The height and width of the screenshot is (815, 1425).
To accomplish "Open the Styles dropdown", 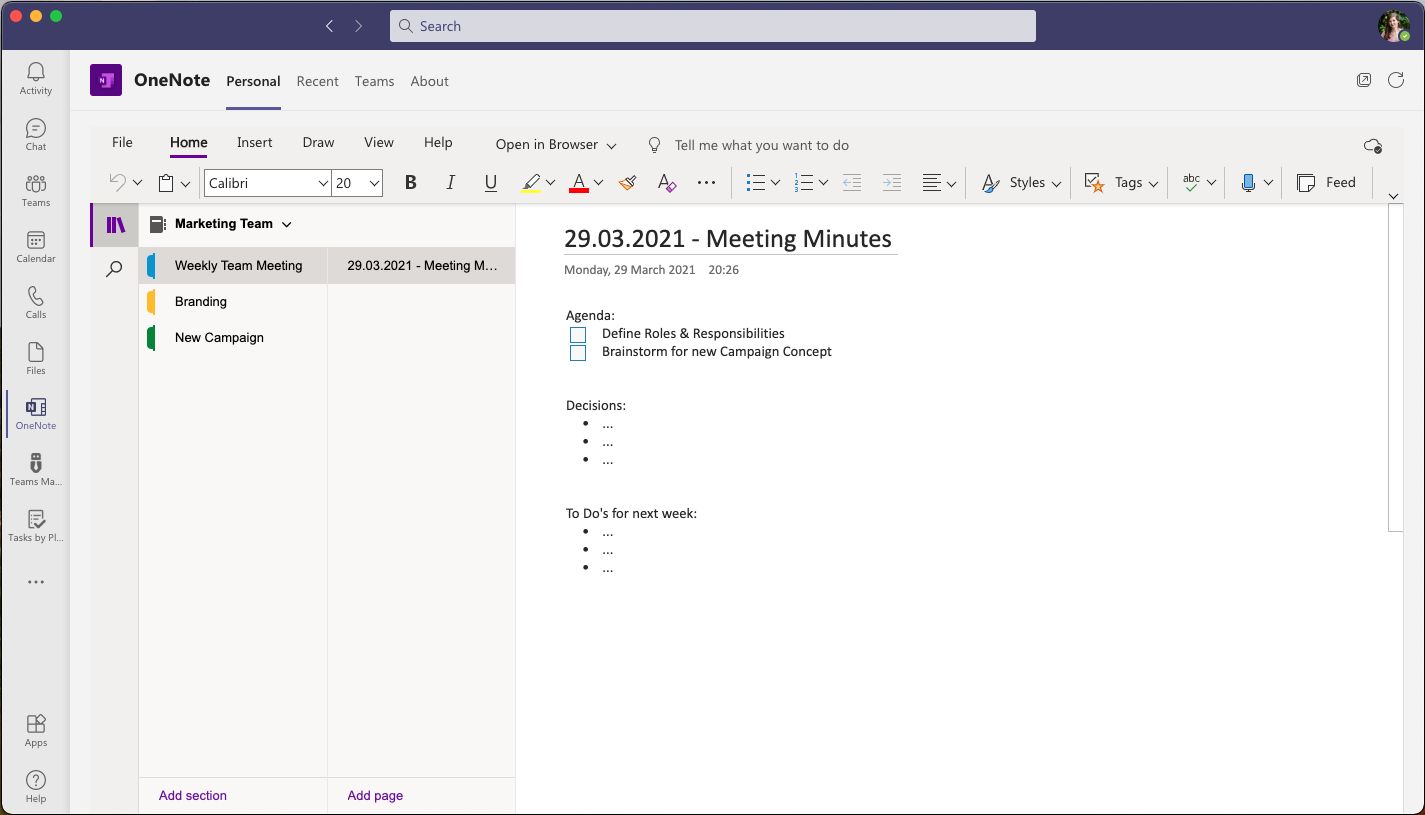I will click(1021, 183).
